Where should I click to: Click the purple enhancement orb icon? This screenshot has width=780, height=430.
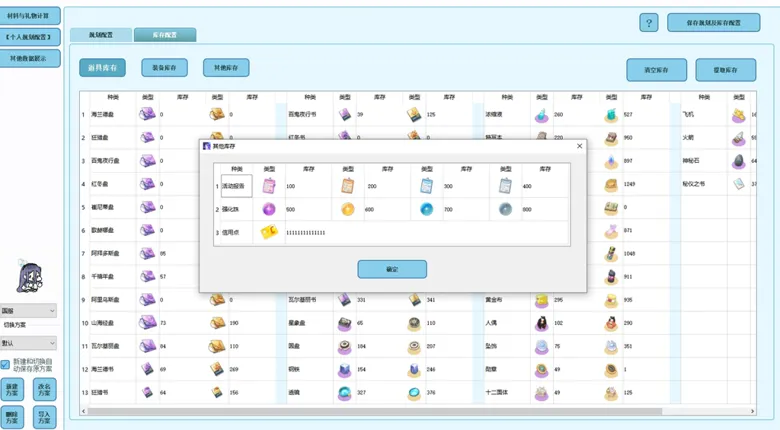269,209
